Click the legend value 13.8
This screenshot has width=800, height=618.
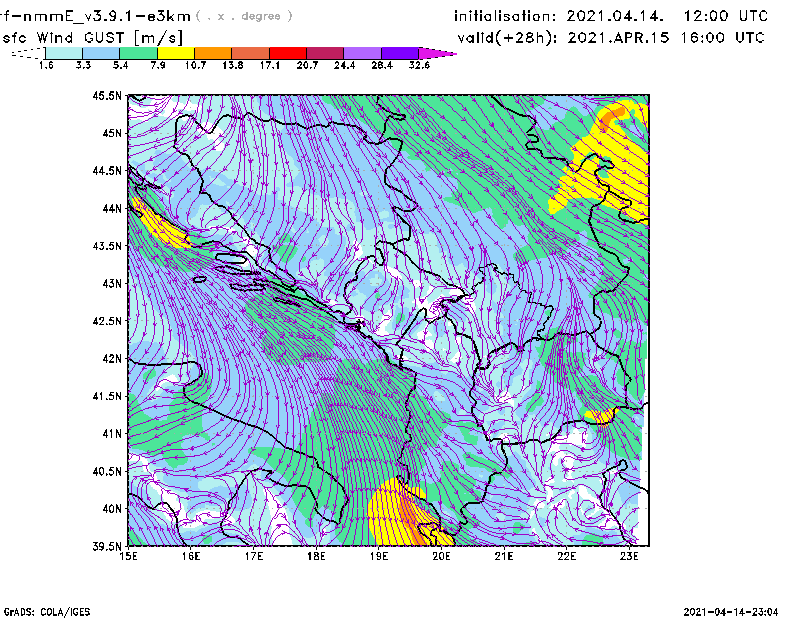coord(233,65)
